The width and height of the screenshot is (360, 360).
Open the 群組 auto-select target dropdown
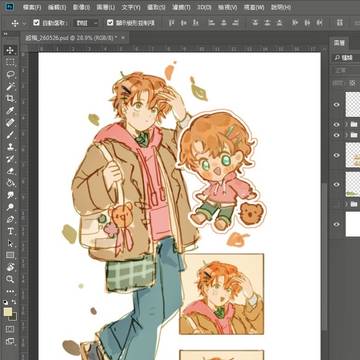(86, 23)
